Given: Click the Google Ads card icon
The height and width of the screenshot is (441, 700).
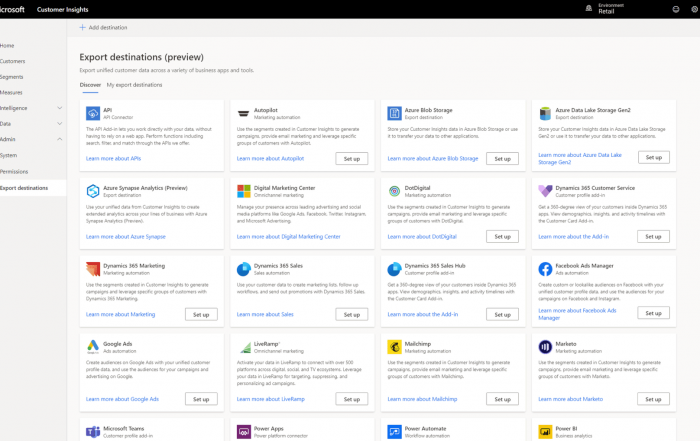Looking at the screenshot, I should pyautogui.click(x=93, y=347).
